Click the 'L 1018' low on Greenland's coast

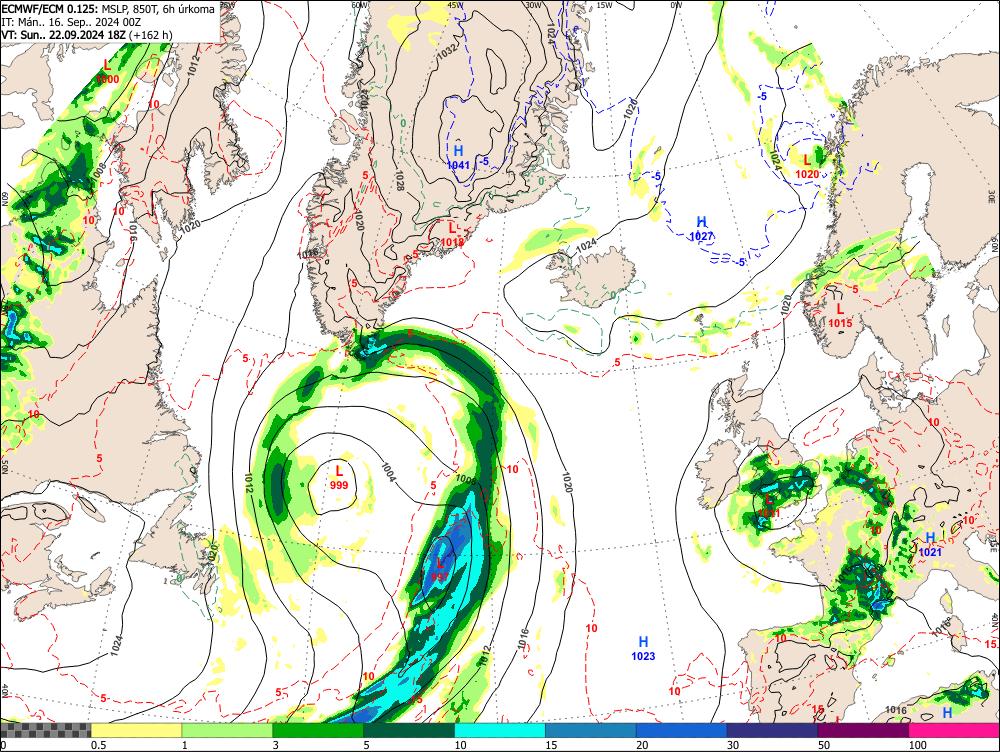point(452,233)
